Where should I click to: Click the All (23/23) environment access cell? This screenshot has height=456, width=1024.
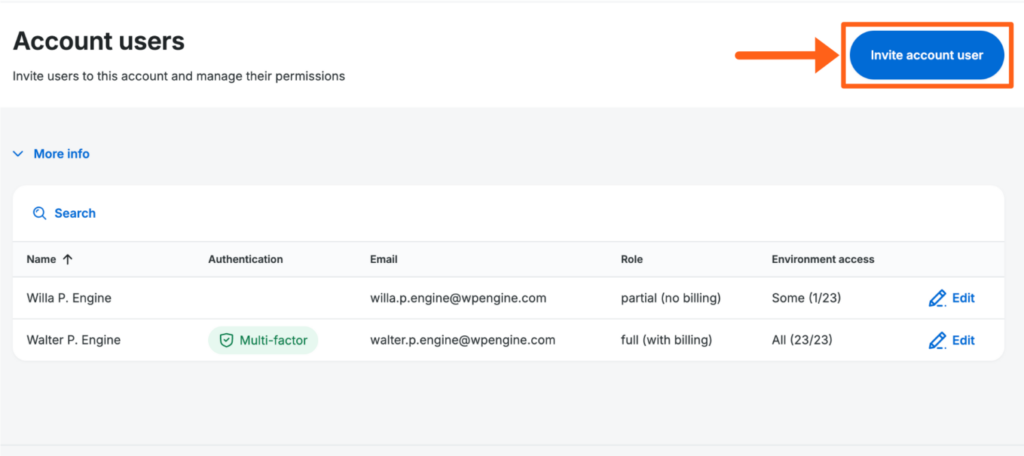(x=802, y=340)
